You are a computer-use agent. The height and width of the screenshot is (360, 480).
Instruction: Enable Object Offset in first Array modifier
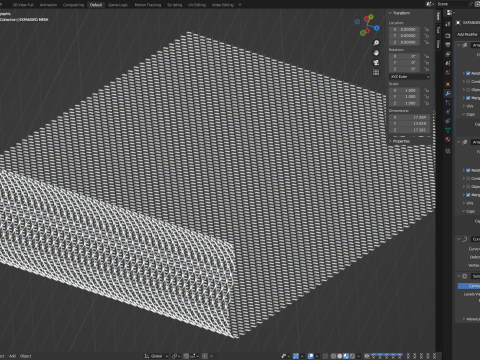468,90
